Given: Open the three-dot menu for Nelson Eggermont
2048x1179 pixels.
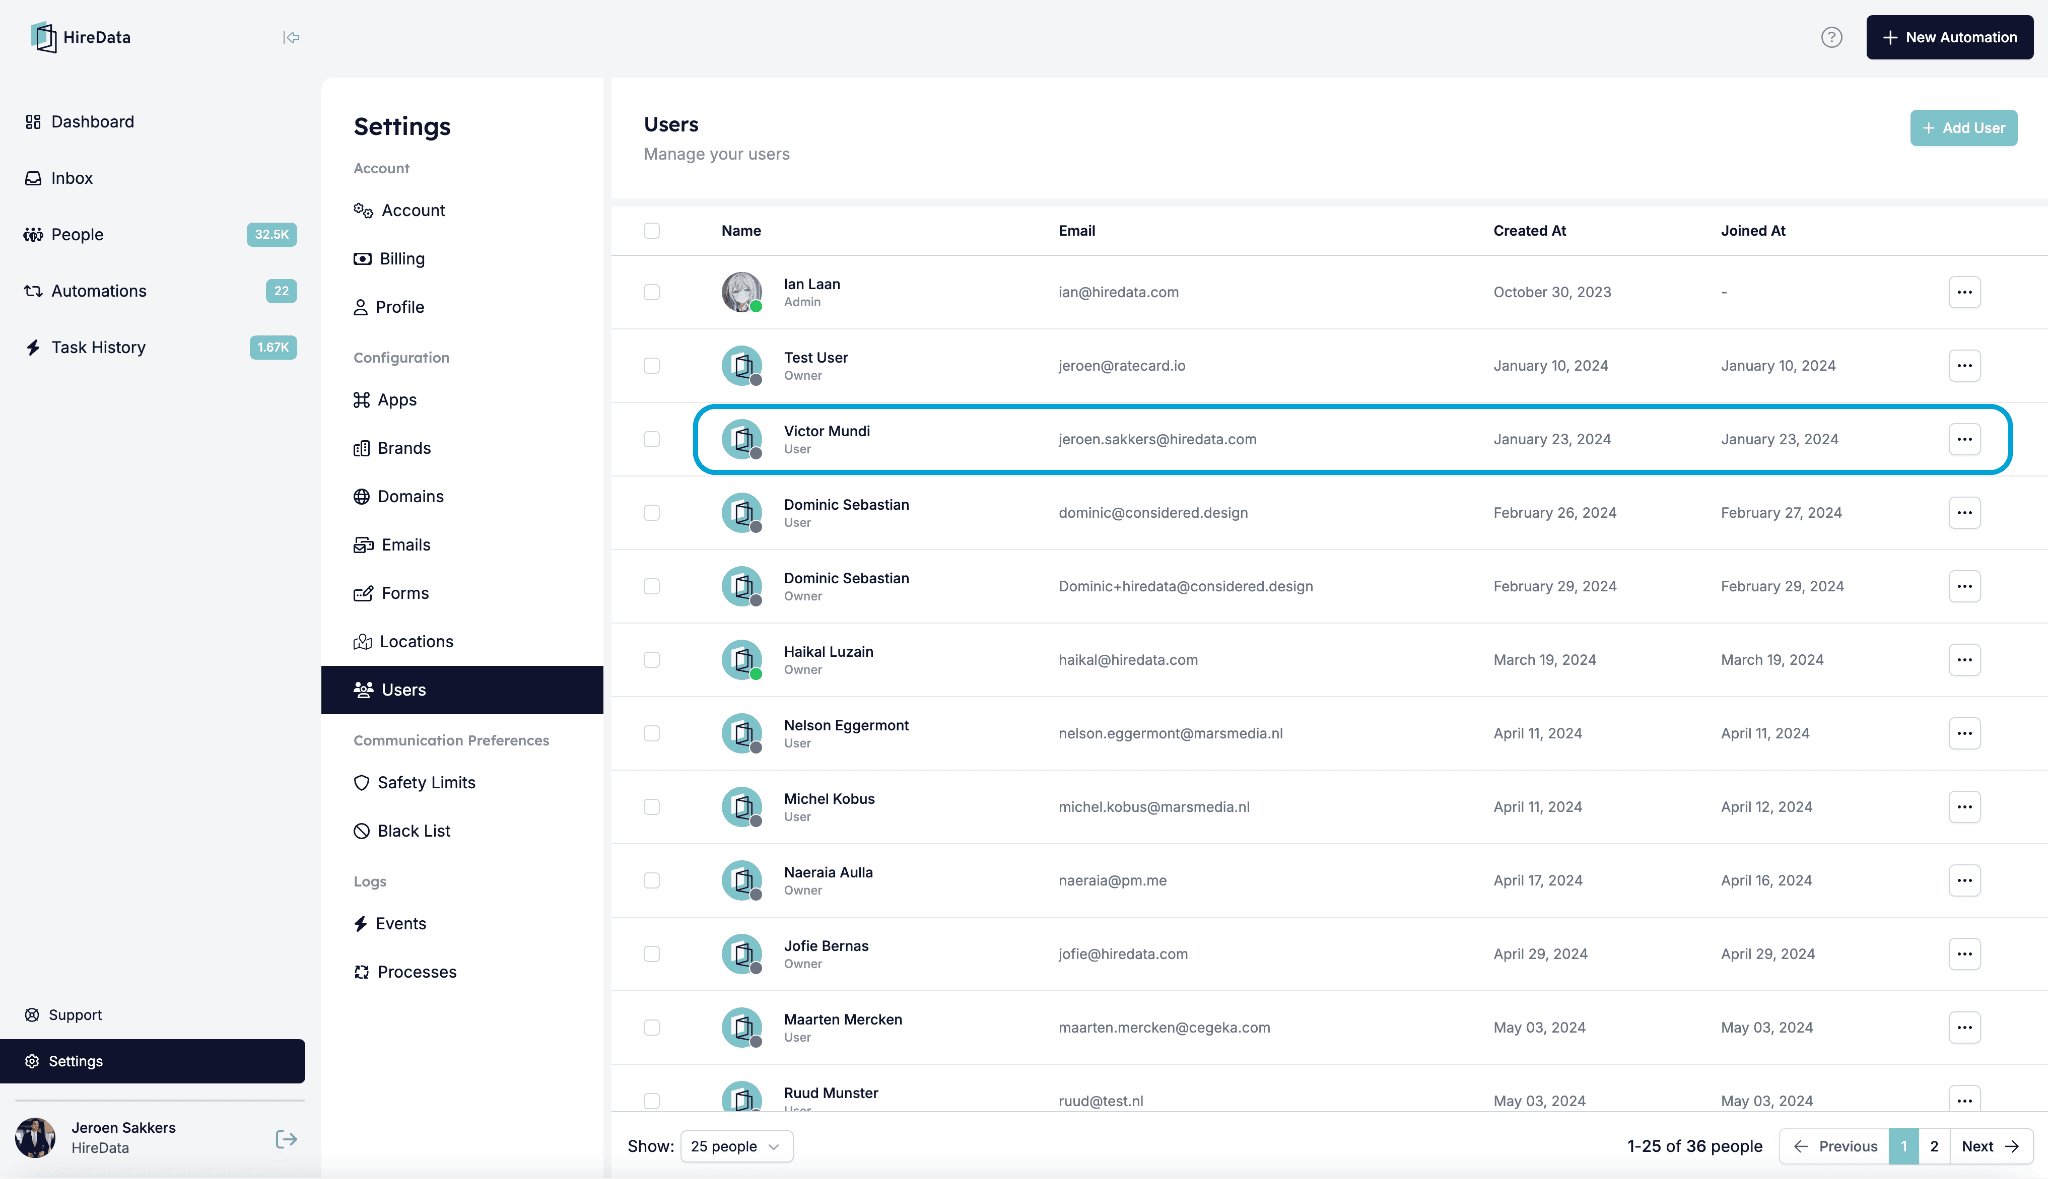Looking at the screenshot, I should [x=1964, y=733].
